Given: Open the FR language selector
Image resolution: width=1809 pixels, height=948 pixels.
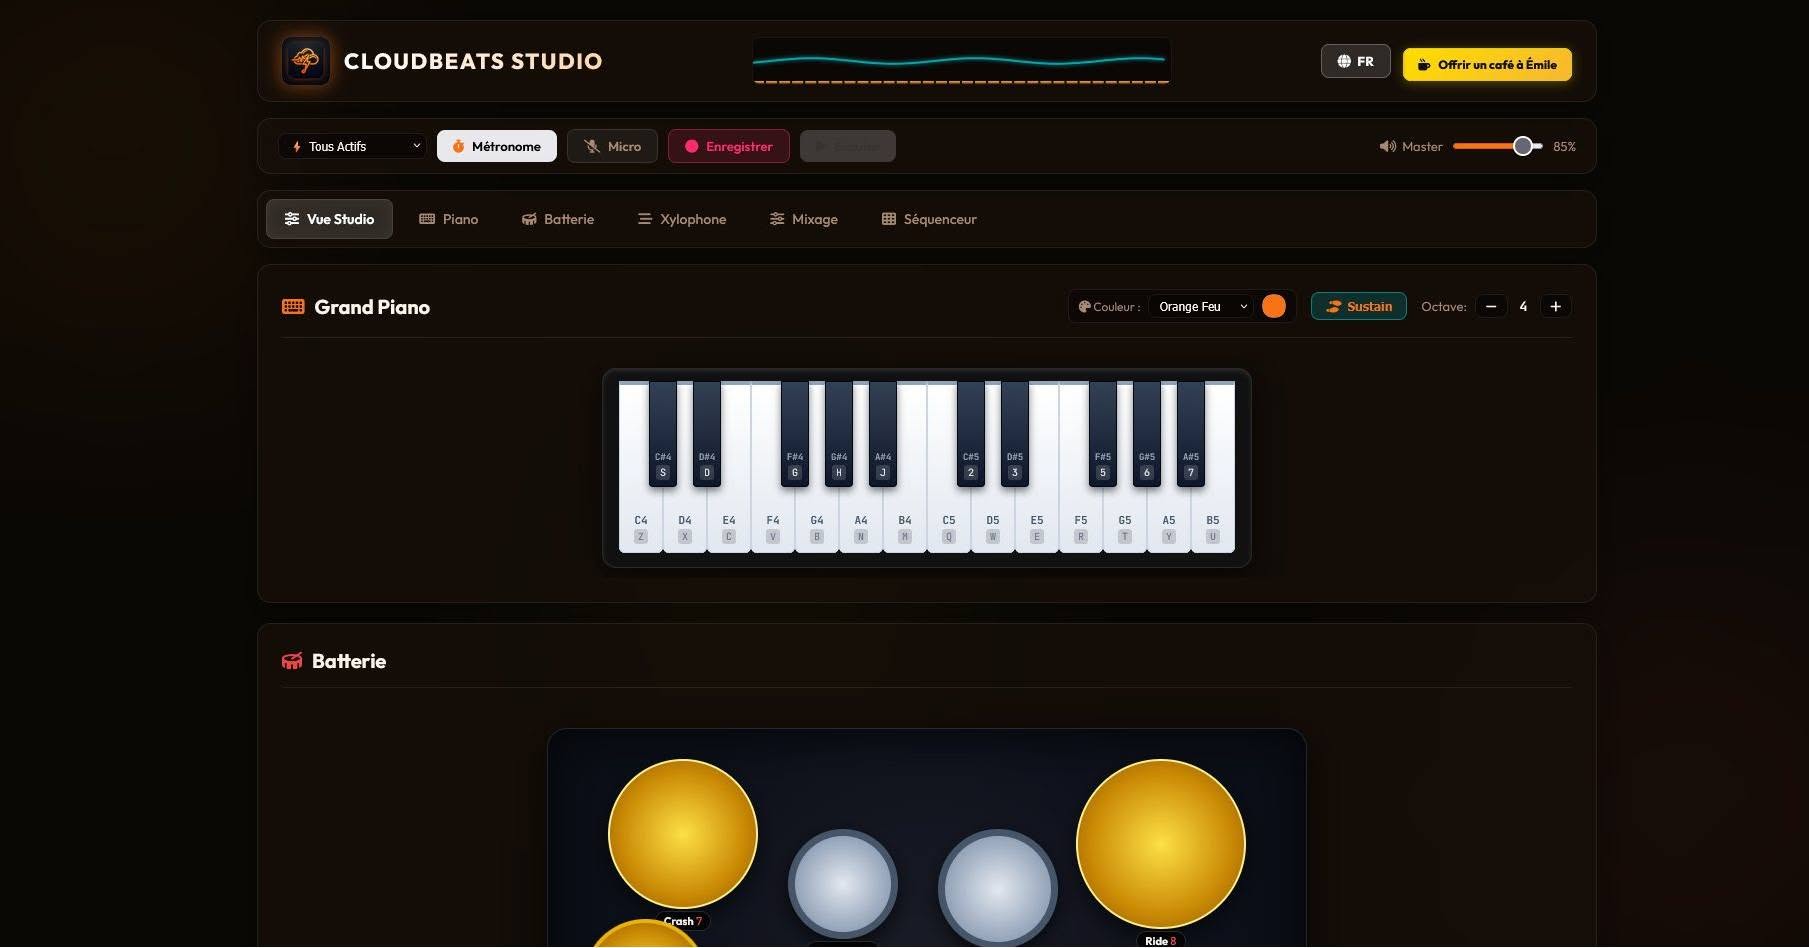Looking at the screenshot, I should coord(1356,61).
